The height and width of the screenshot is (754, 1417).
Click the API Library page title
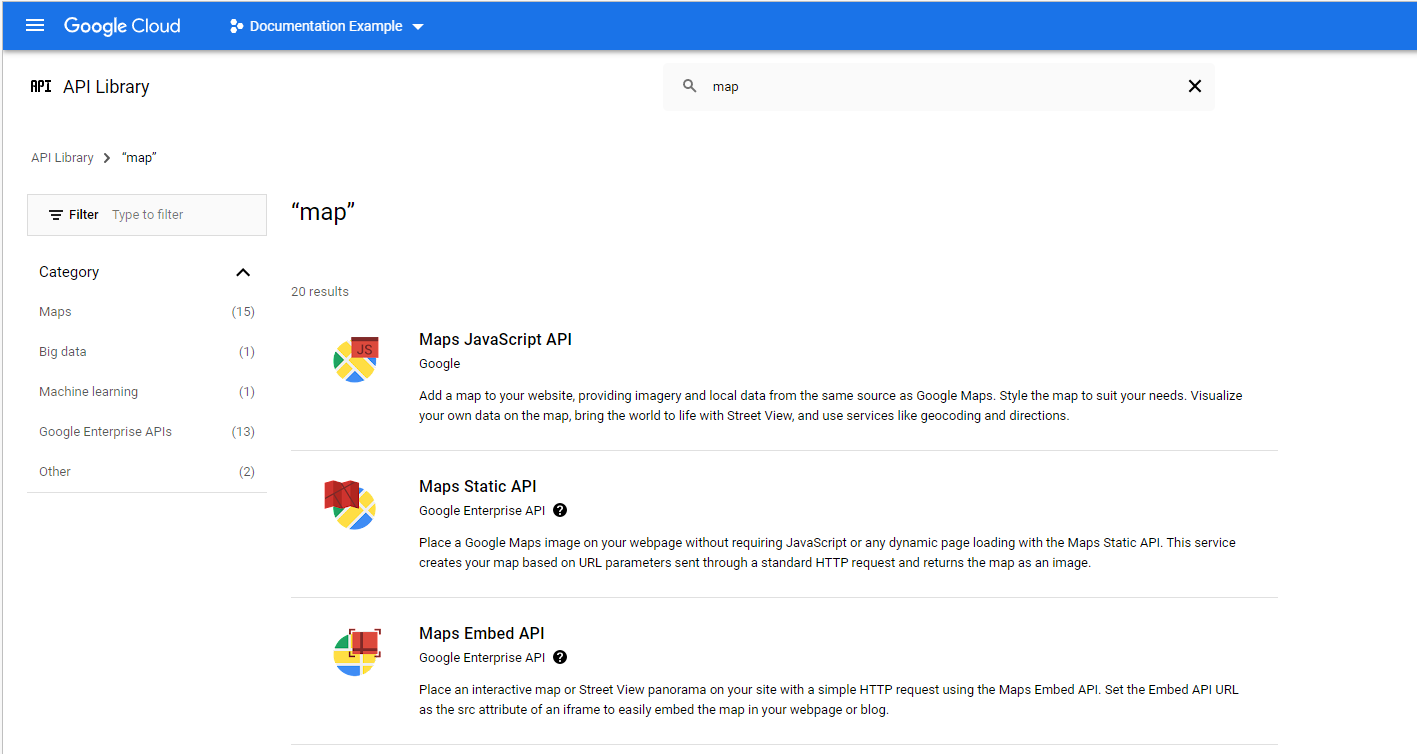(106, 87)
